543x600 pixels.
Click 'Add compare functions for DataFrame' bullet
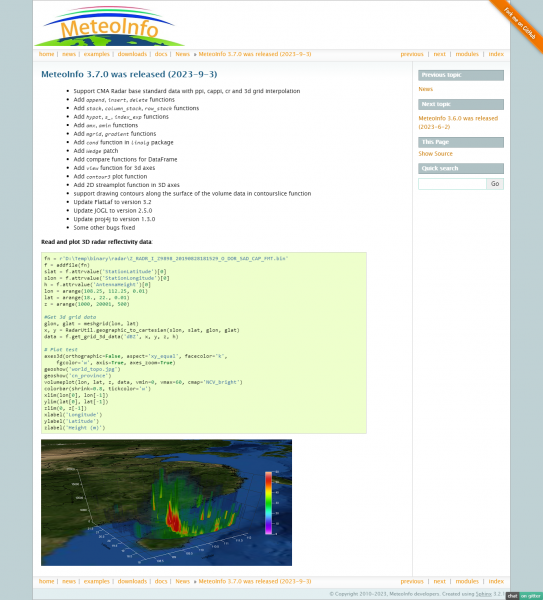[125, 159]
